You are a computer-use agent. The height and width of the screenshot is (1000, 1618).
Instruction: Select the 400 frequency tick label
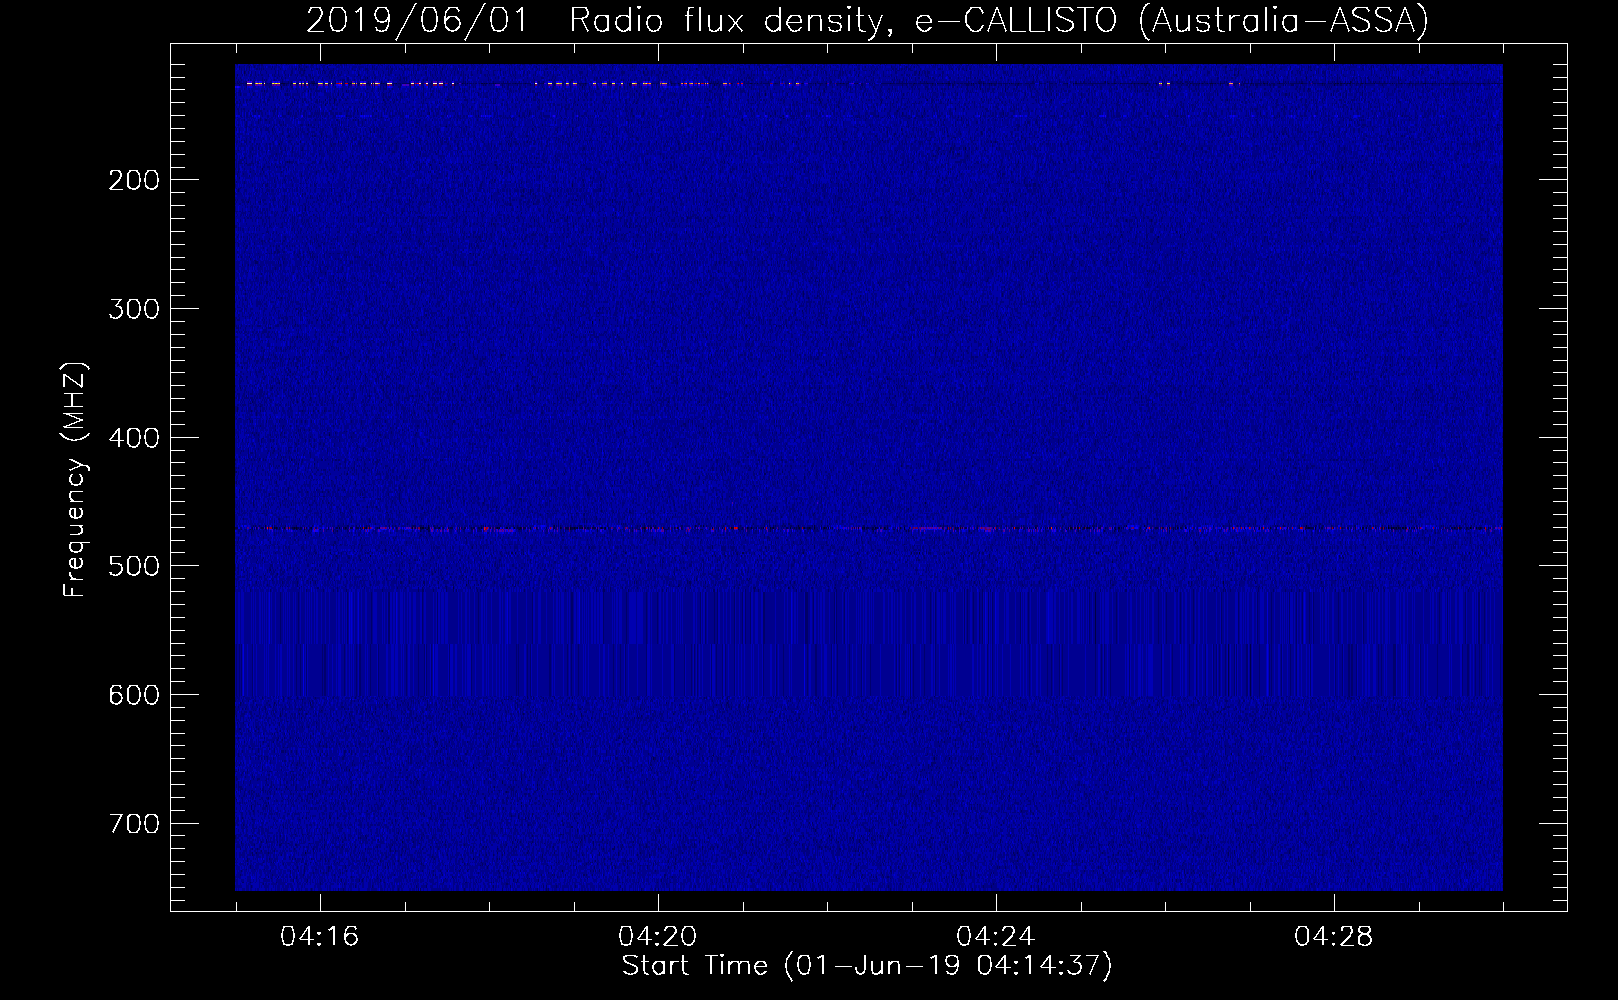click(x=133, y=438)
